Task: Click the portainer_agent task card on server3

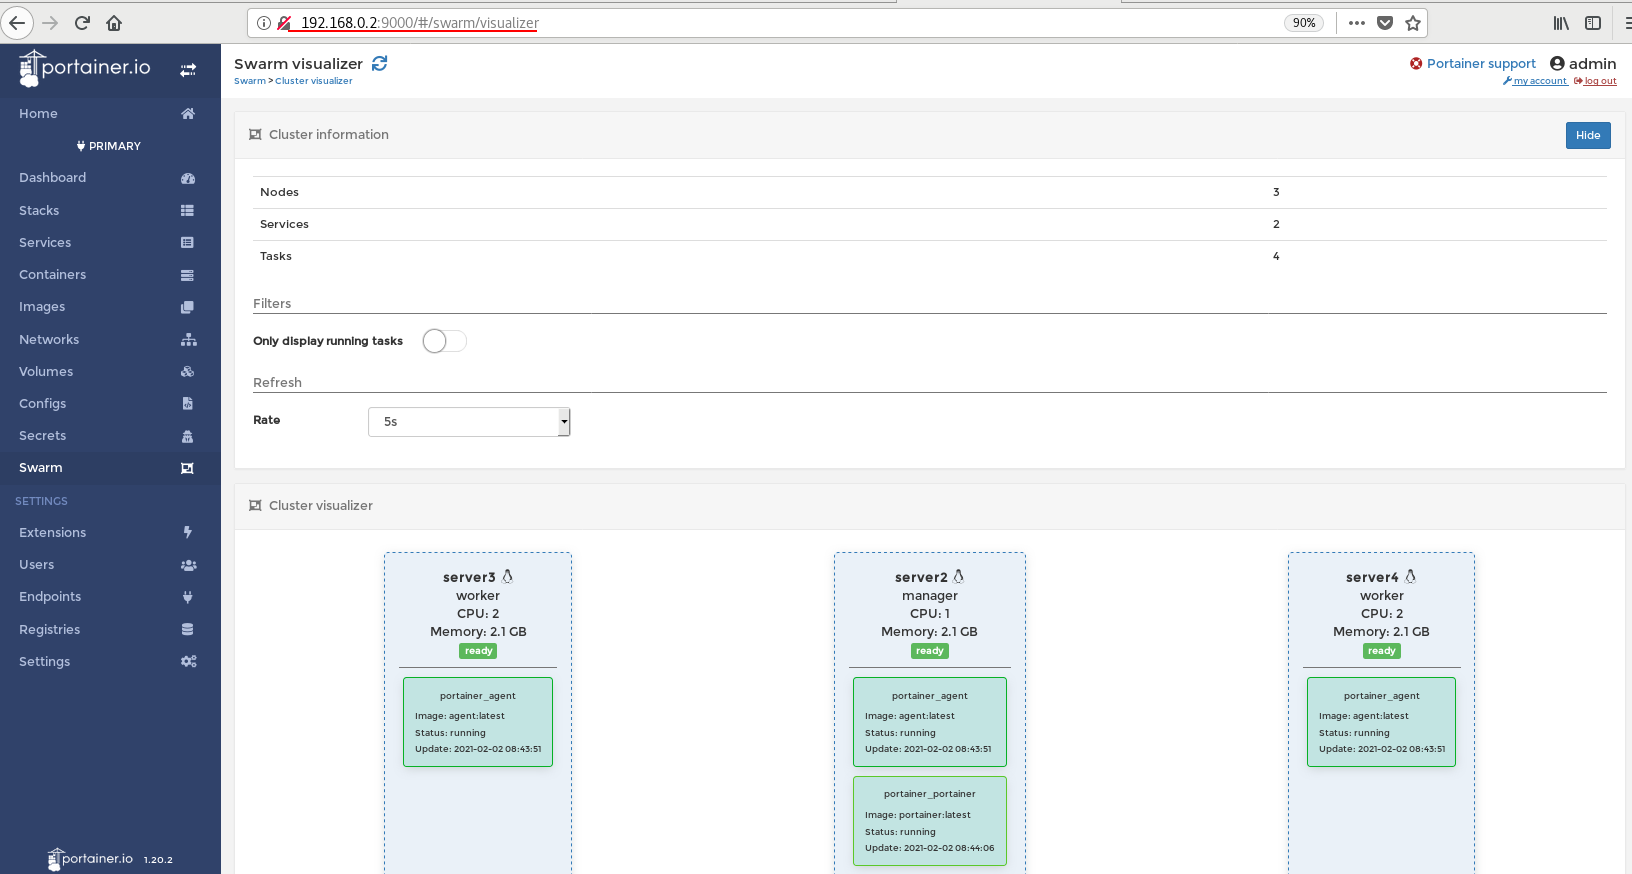Action: click(x=478, y=722)
